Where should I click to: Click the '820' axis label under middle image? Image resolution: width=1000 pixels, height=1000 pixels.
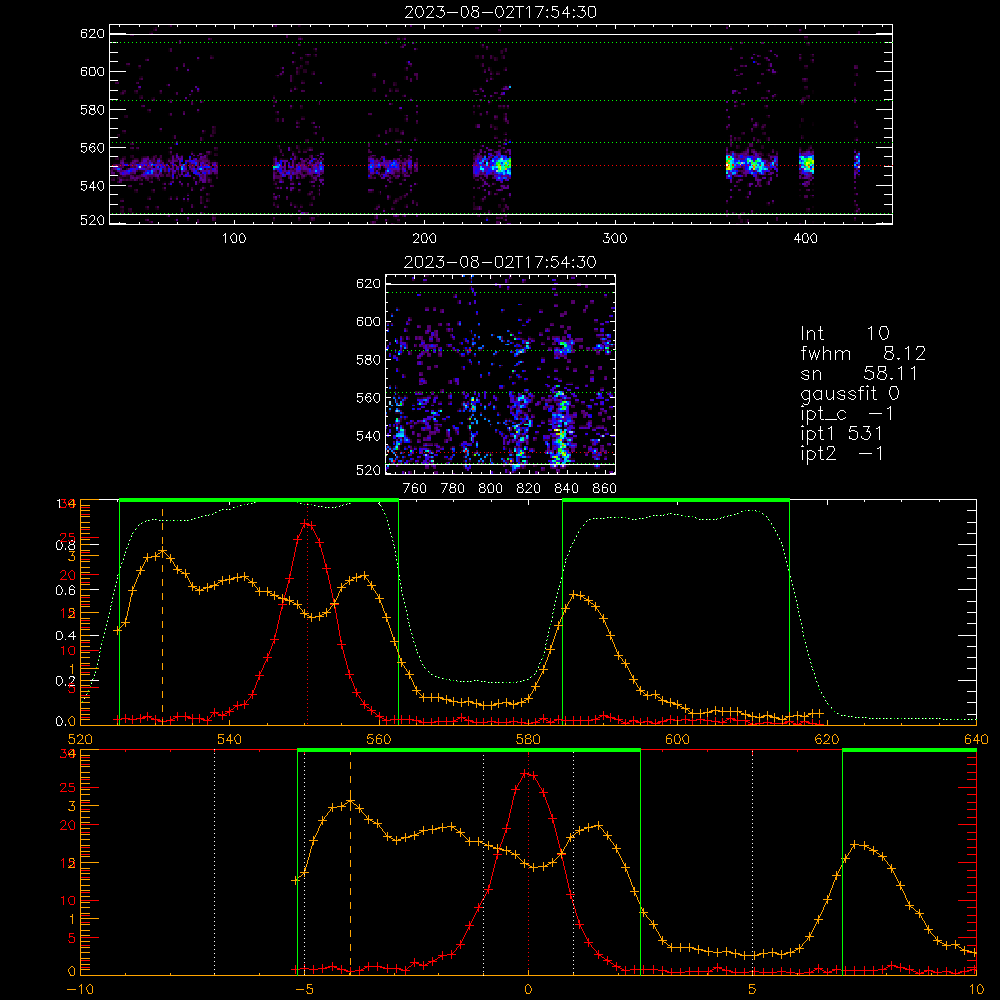click(x=528, y=489)
